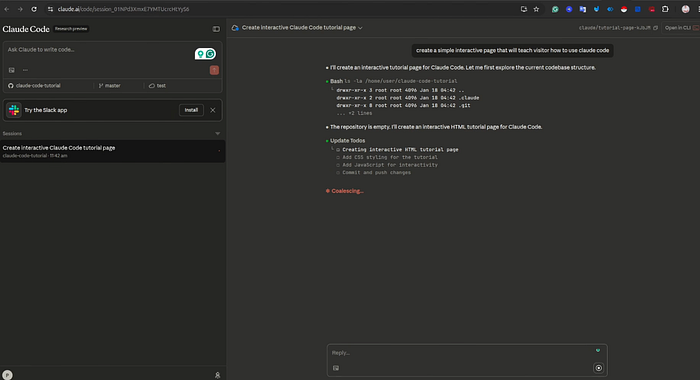Click the cloud icon beside session title
Viewport: 700px width, 380px height.
[235, 28]
